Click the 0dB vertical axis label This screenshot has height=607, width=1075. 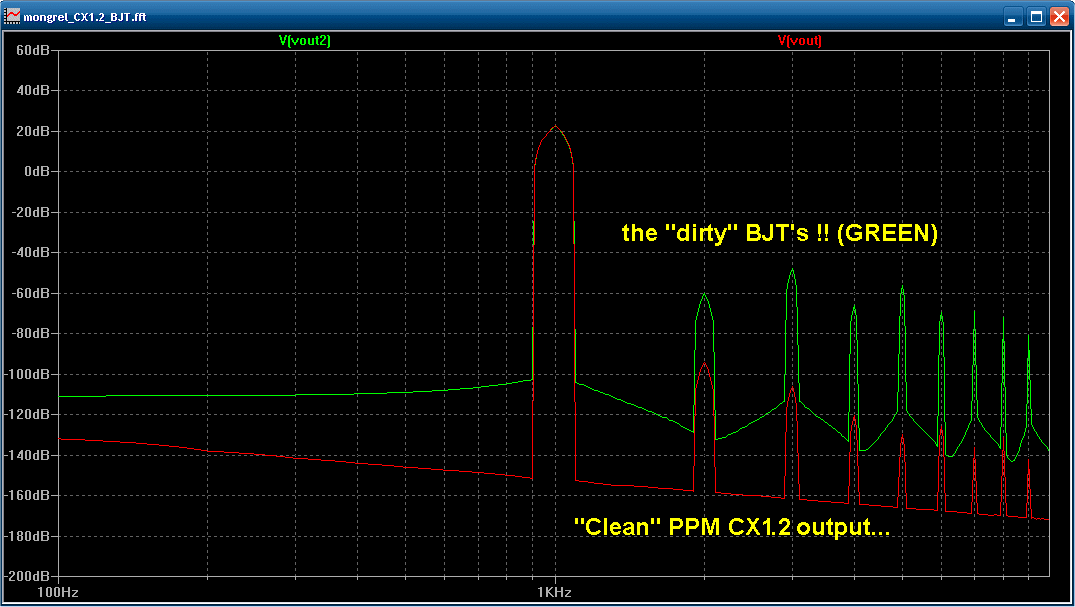(37, 171)
